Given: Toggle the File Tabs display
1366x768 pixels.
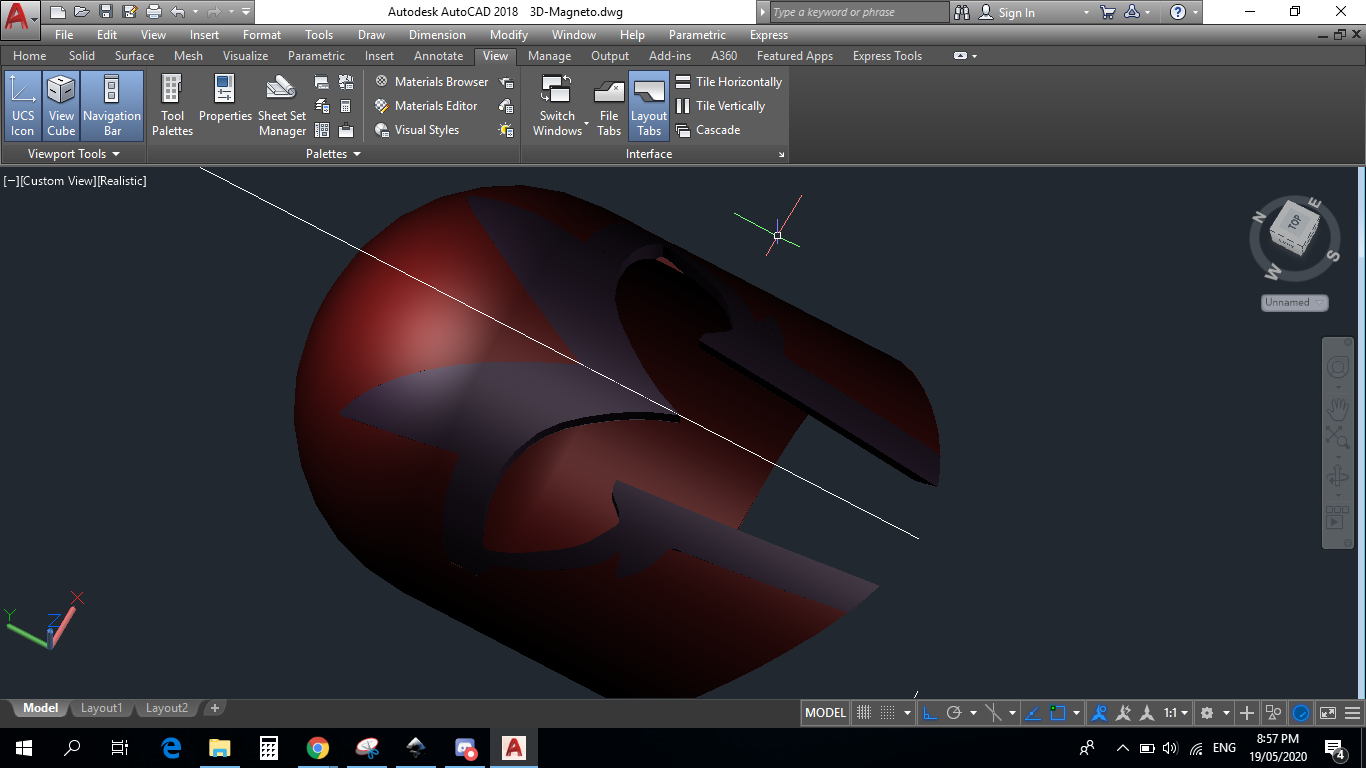Looking at the screenshot, I should [609, 106].
